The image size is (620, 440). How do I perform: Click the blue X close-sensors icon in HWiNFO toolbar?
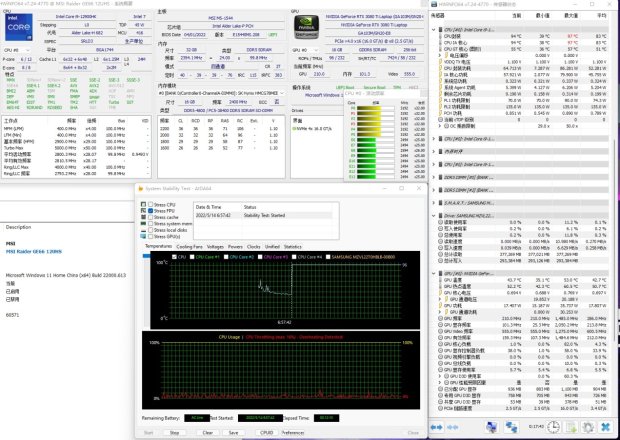(x=605, y=427)
